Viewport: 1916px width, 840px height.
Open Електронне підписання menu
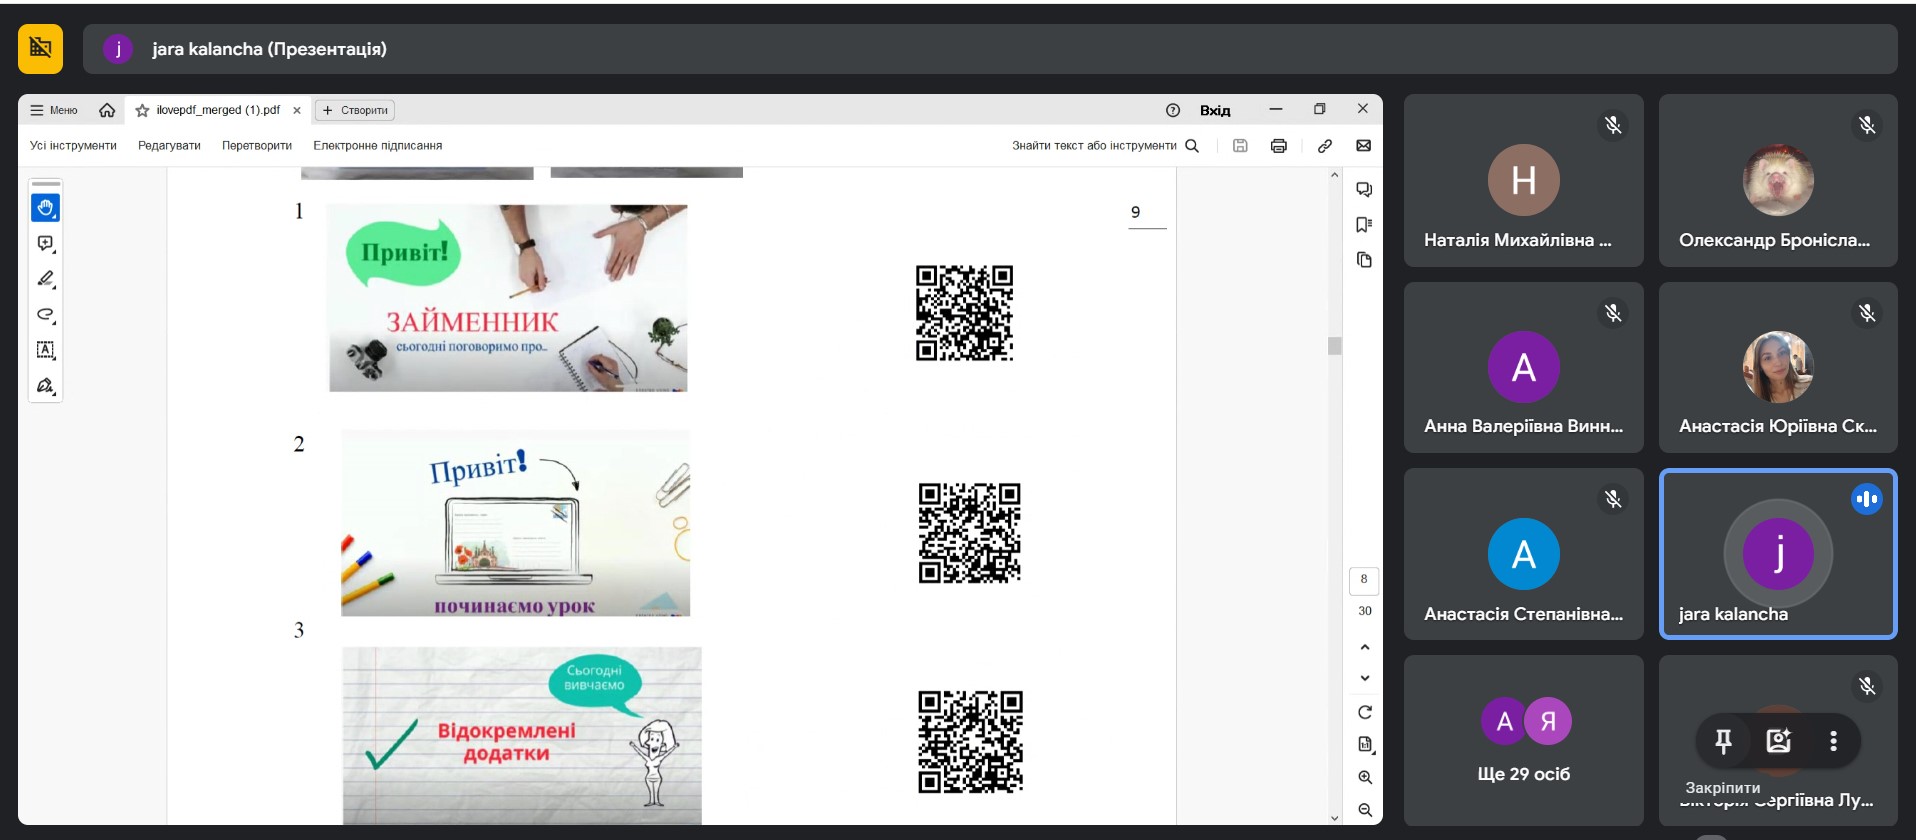click(377, 145)
